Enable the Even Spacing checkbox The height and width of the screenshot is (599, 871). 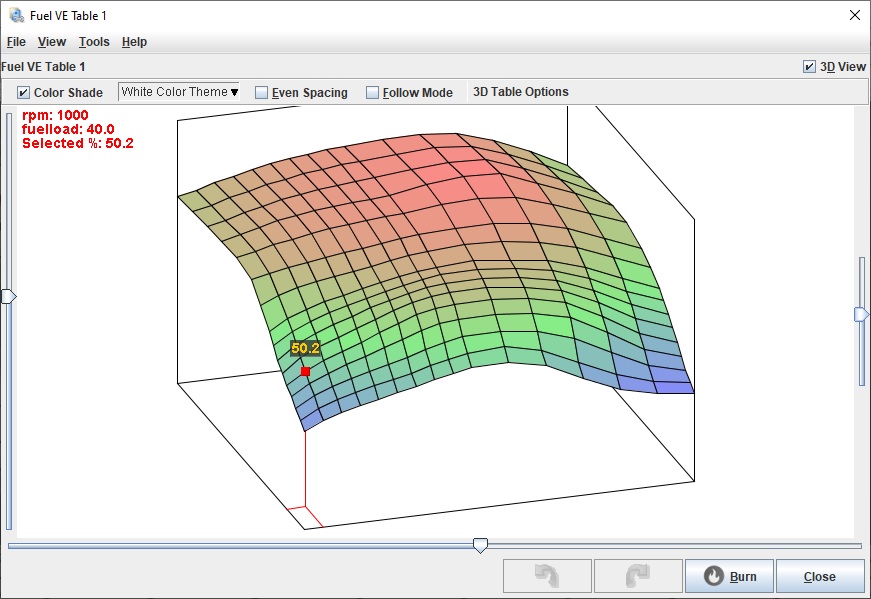(261, 93)
